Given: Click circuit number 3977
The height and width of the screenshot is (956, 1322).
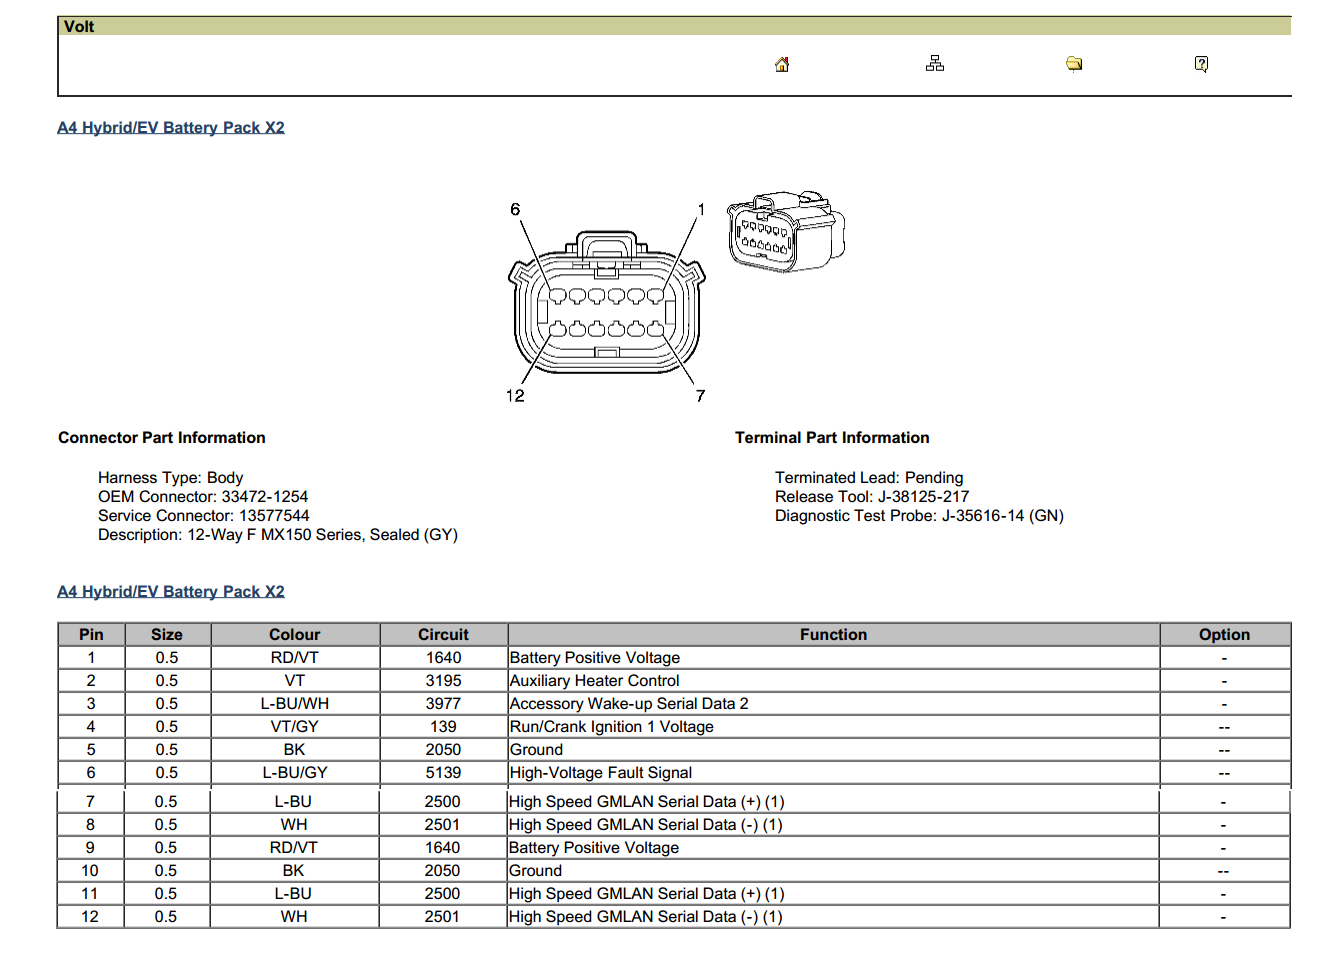Looking at the screenshot, I should (x=443, y=703).
